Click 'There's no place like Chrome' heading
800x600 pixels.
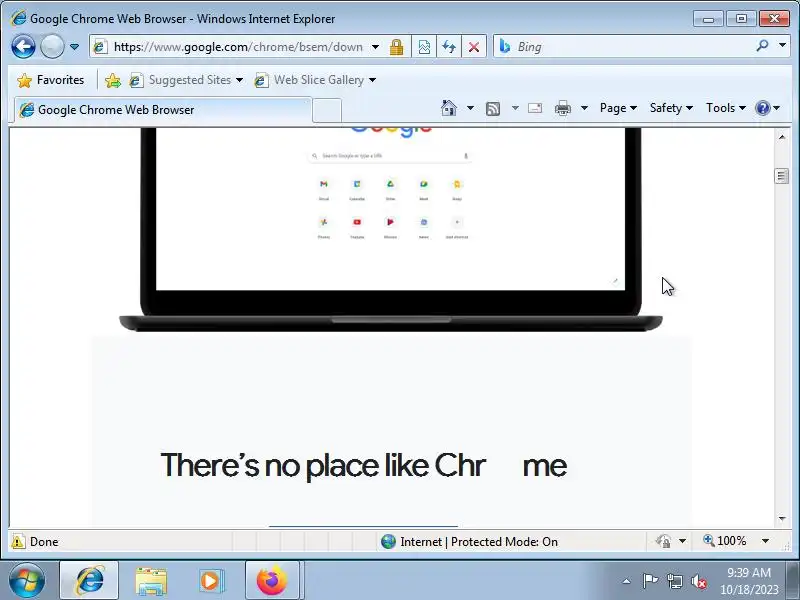pos(364,465)
